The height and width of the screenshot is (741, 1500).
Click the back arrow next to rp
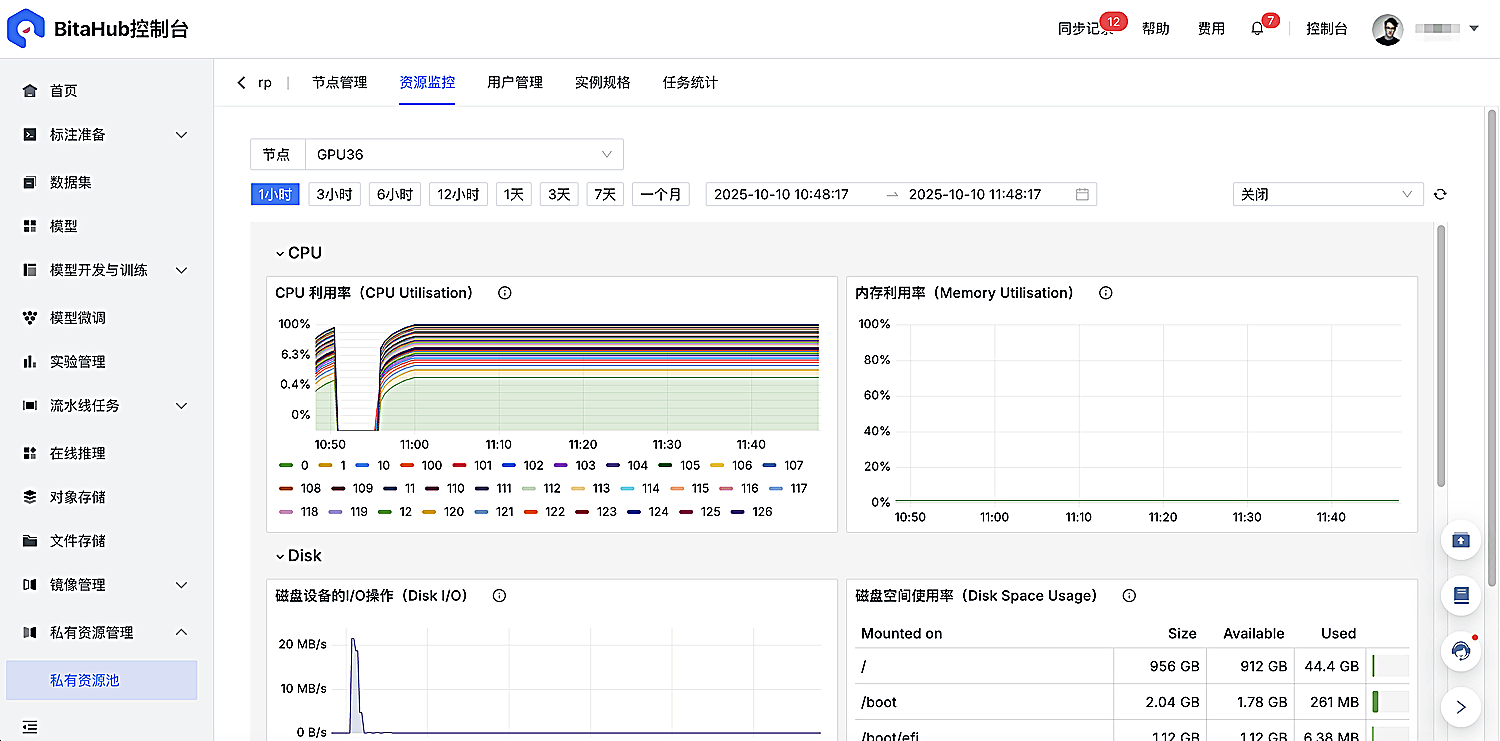[241, 83]
